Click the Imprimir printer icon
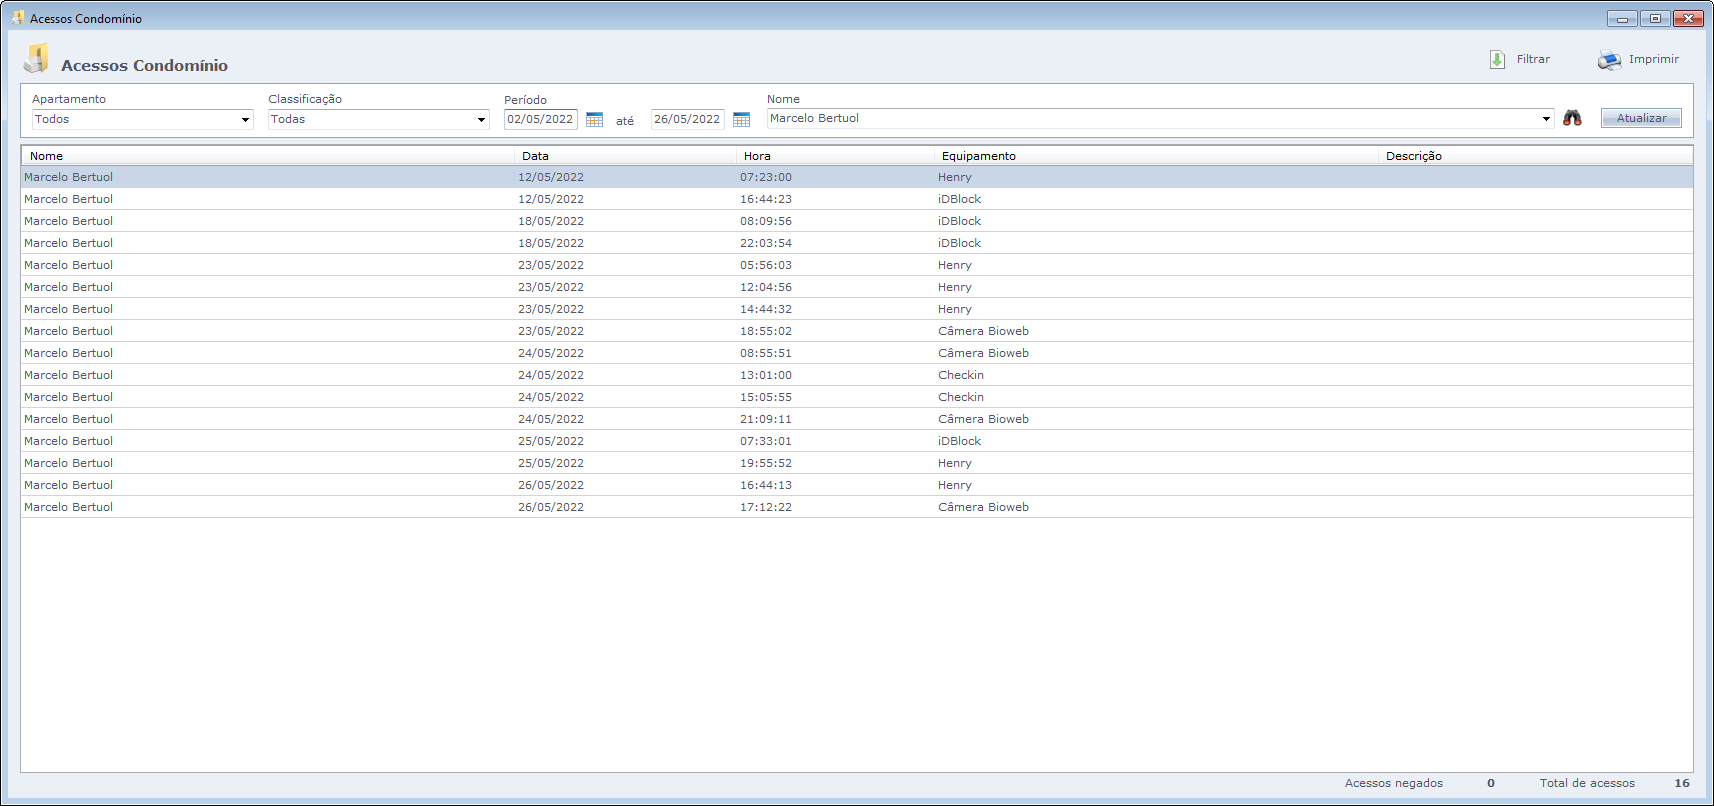 (x=1609, y=60)
